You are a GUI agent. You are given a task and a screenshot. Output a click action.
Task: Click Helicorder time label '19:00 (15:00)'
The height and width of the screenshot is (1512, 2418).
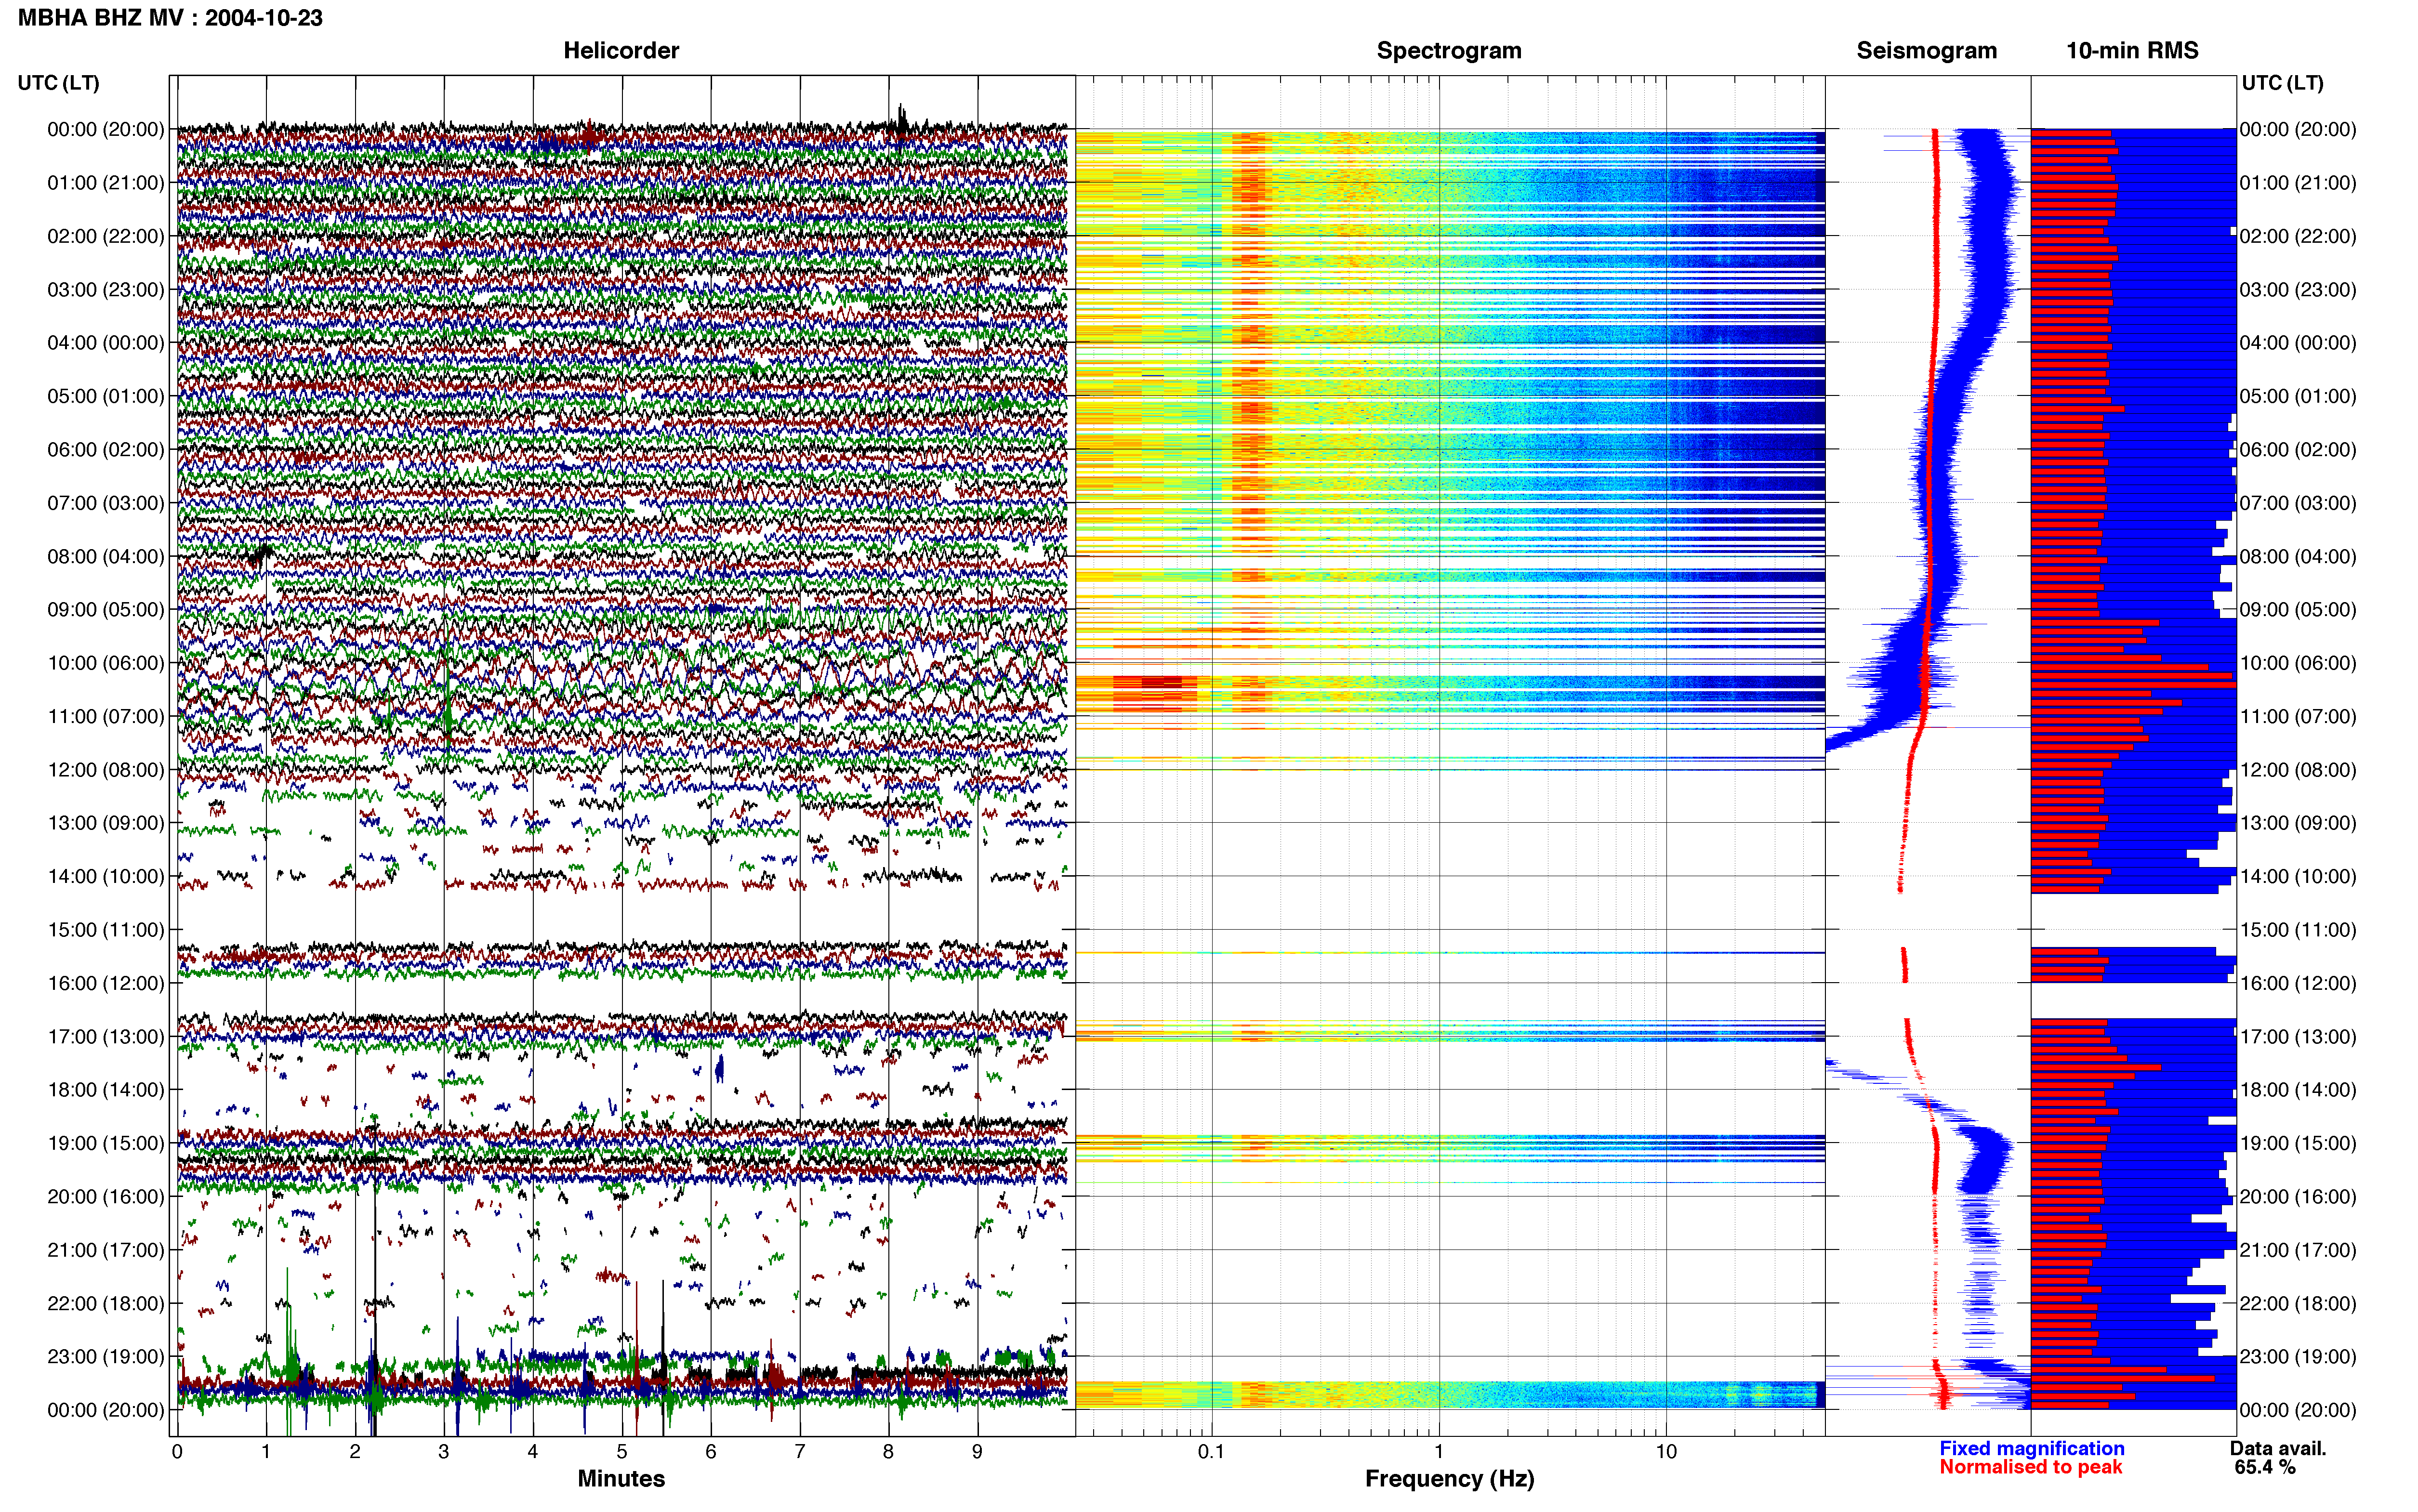click(x=106, y=1143)
